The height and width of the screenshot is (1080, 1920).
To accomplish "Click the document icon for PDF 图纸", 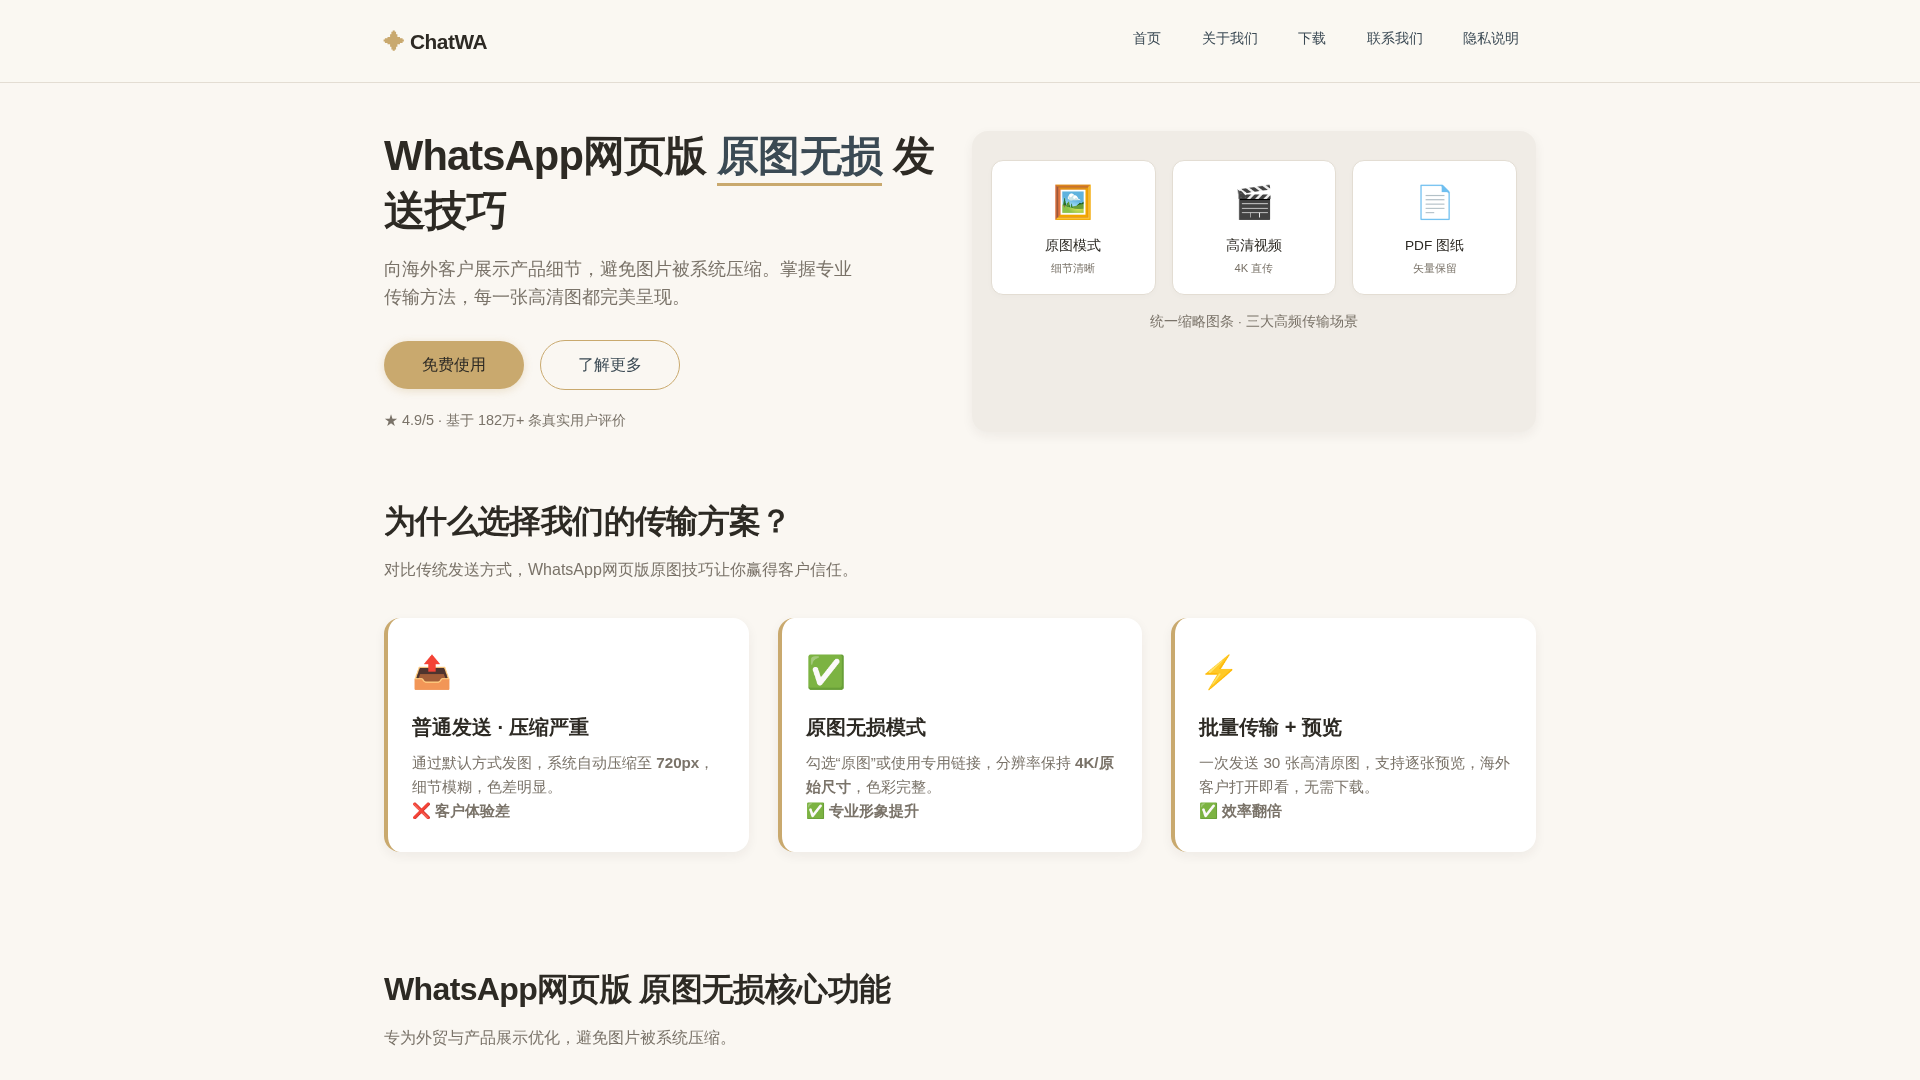I will pyautogui.click(x=1435, y=203).
